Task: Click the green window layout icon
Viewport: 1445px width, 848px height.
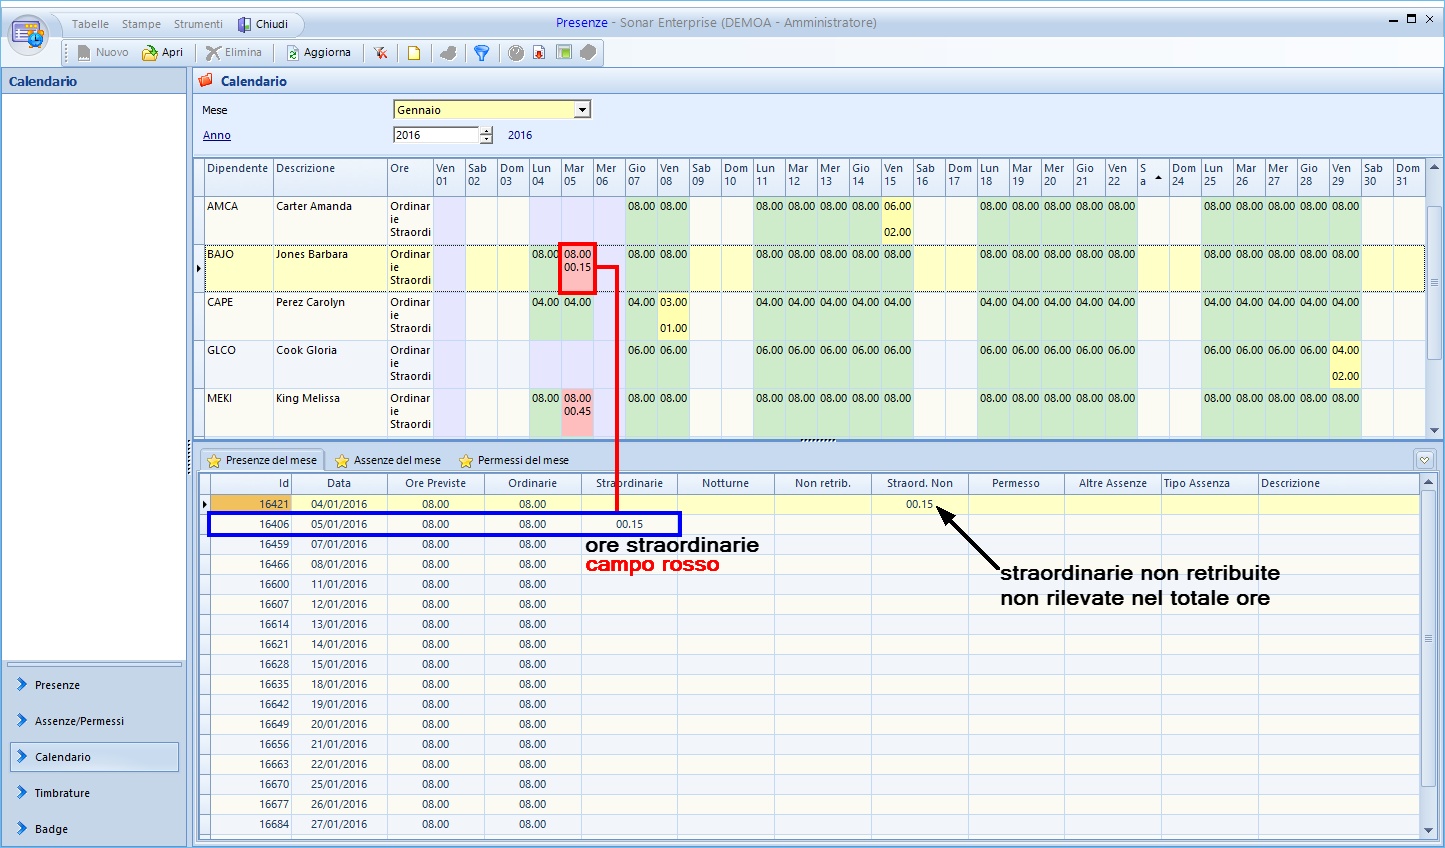Action: (x=564, y=53)
